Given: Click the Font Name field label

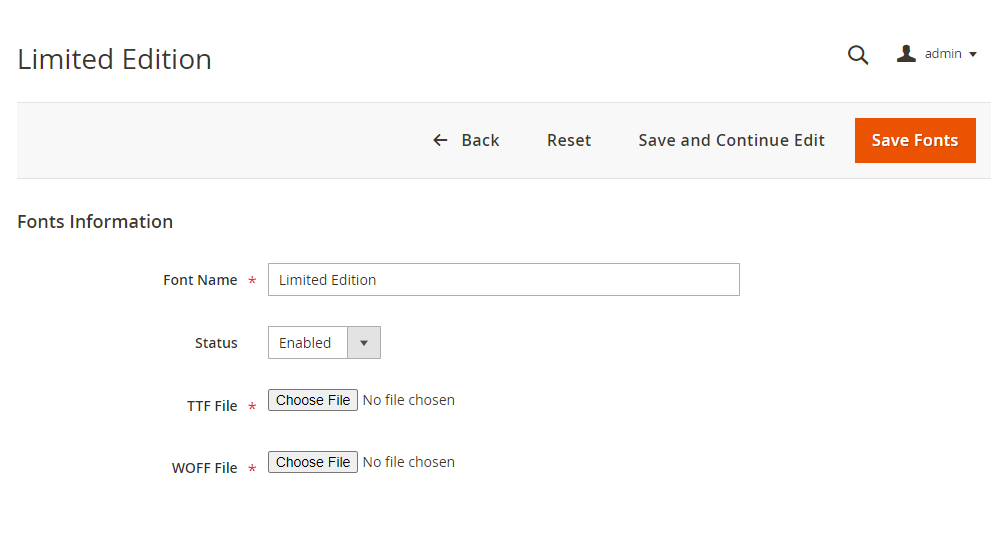Looking at the screenshot, I should [200, 281].
